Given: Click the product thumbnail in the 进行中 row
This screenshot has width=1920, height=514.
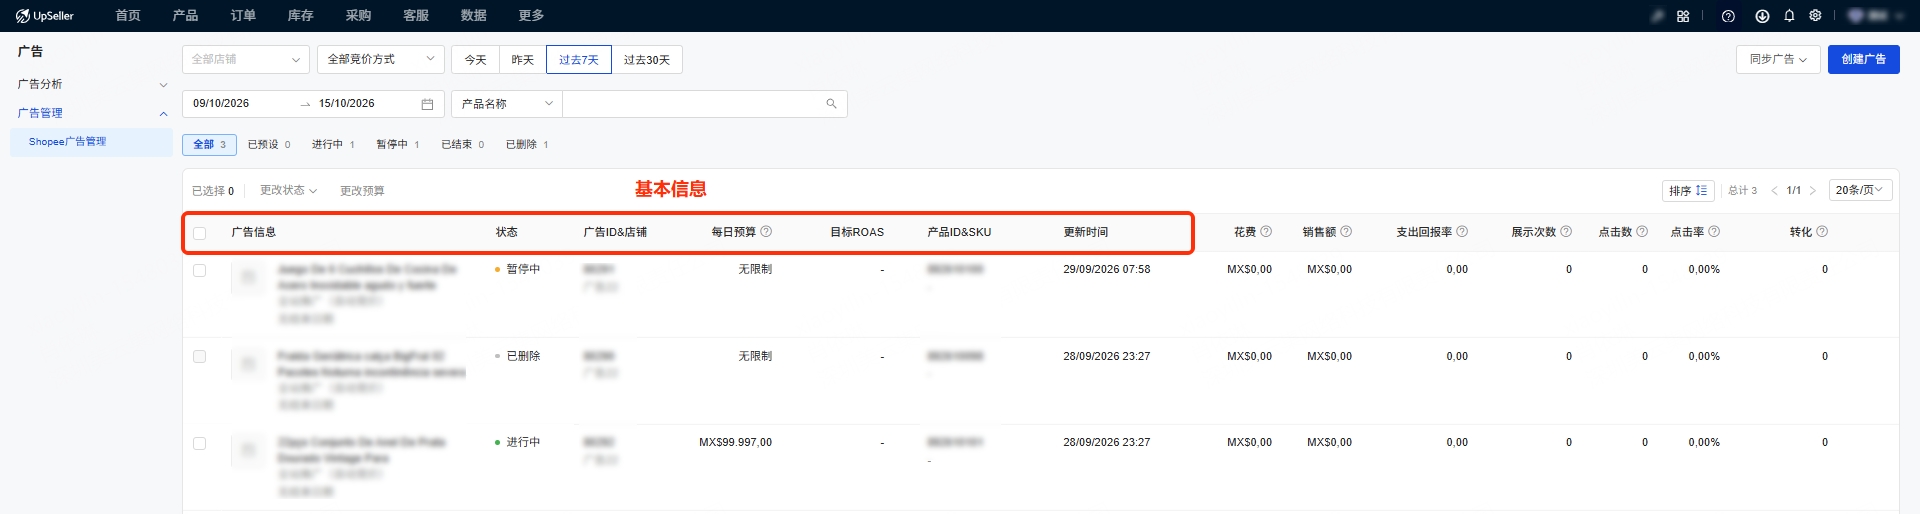Looking at the screenshot, I should (x=248, y=450).
